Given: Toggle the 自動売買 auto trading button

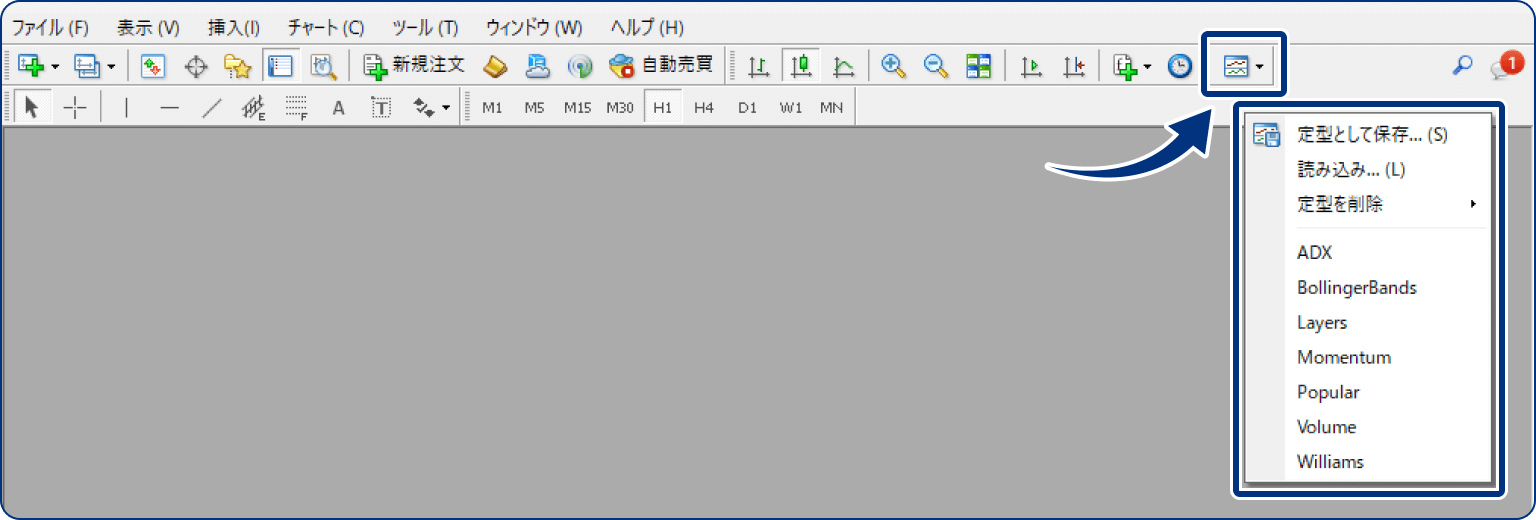Looking at the screenshot, I should tap(660, 66).
